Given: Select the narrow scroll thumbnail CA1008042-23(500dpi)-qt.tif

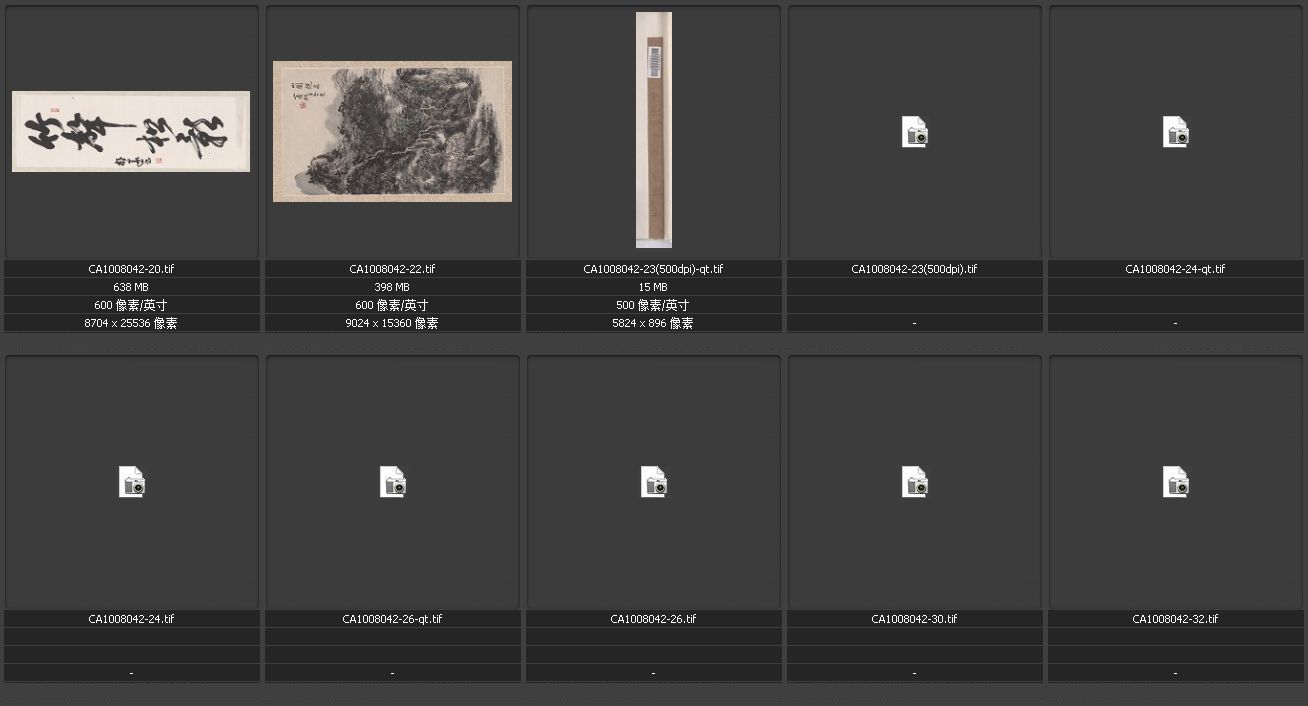Looking at the screenshot, I should click(x=653, y=130).
